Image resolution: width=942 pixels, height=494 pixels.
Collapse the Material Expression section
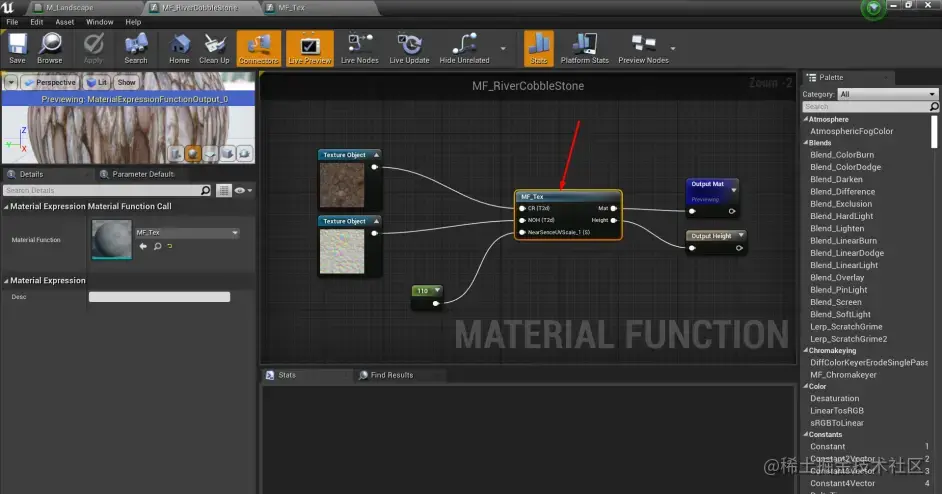click(6, 281)
